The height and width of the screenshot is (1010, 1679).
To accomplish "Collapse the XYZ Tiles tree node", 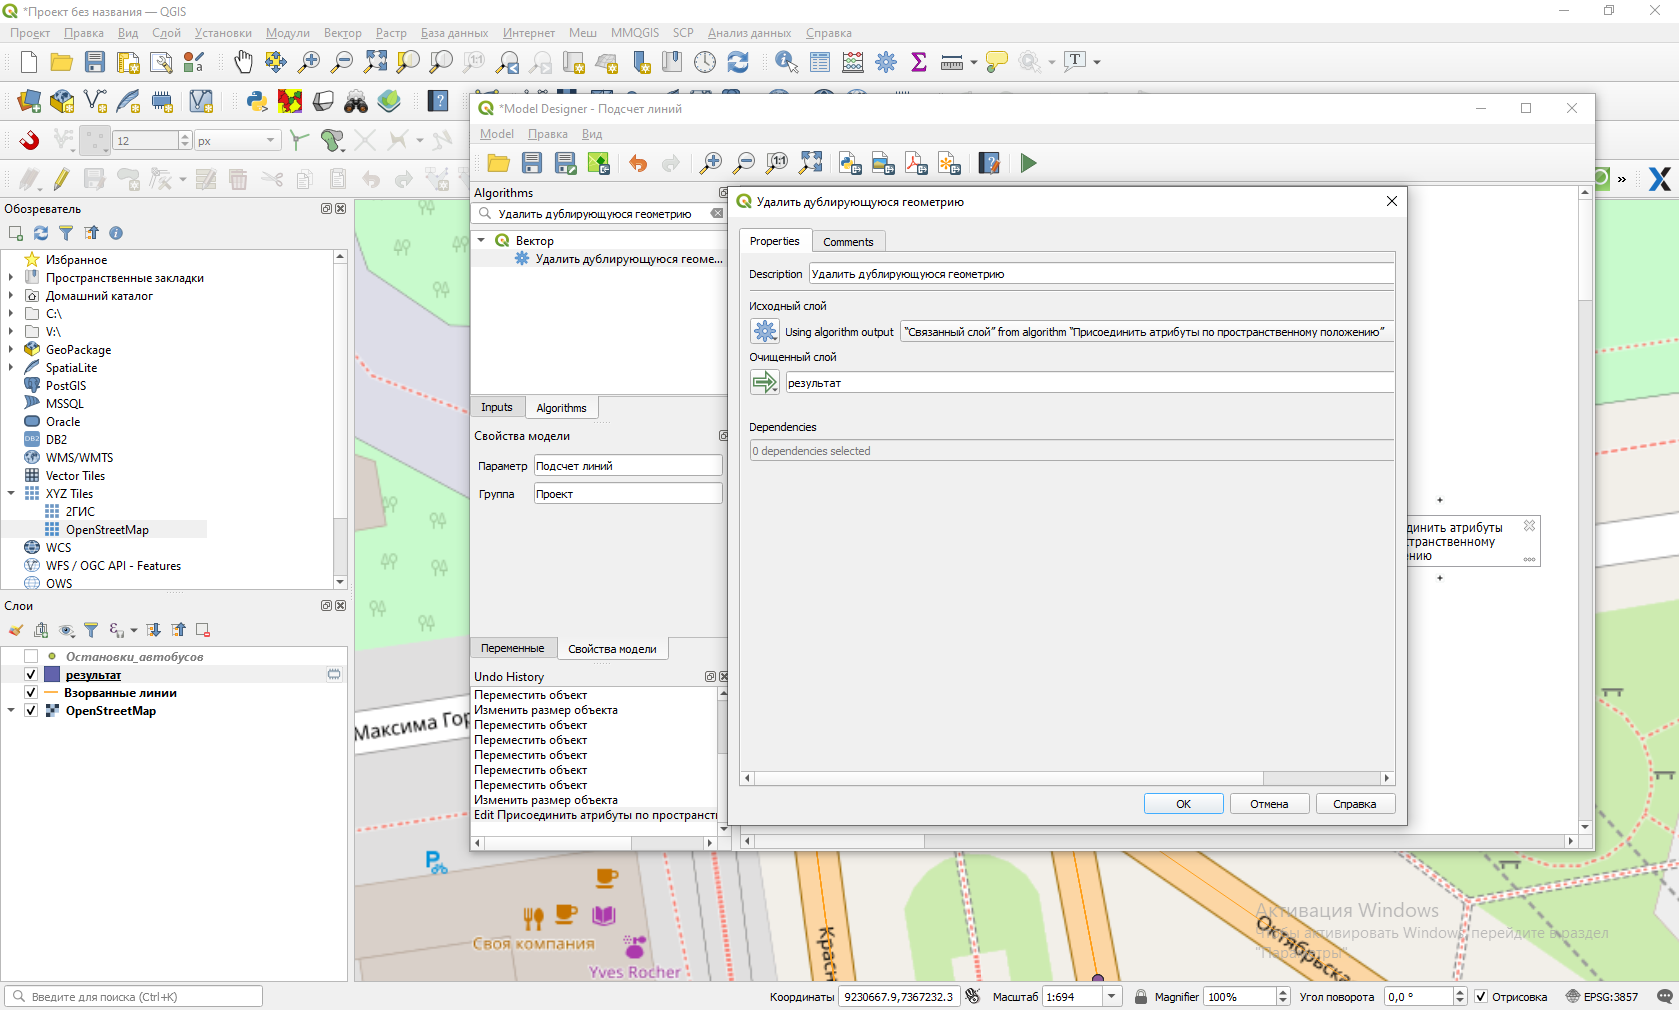I will click(11, 494).
